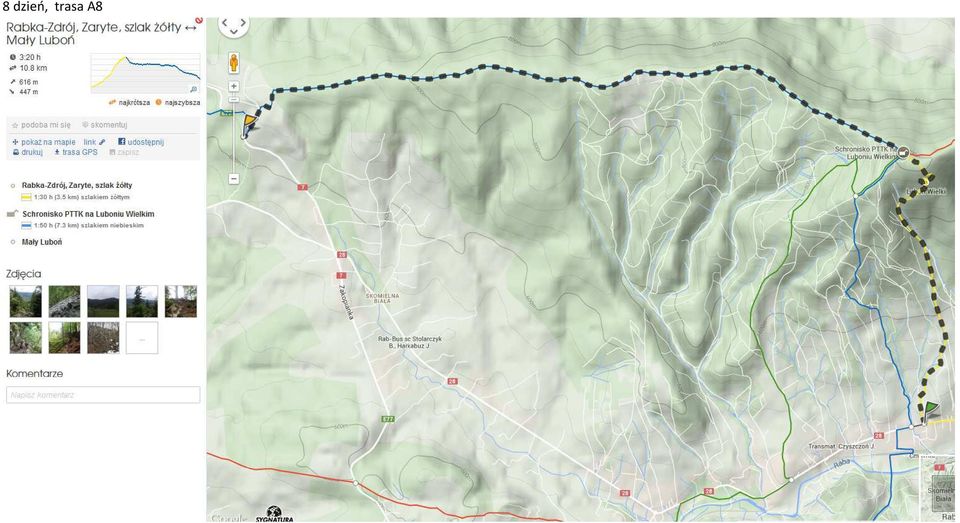Image resolution: width=960 pixels, height=523 pixels.
Task: Click the 'drukuj' print link
Action: 28,152
